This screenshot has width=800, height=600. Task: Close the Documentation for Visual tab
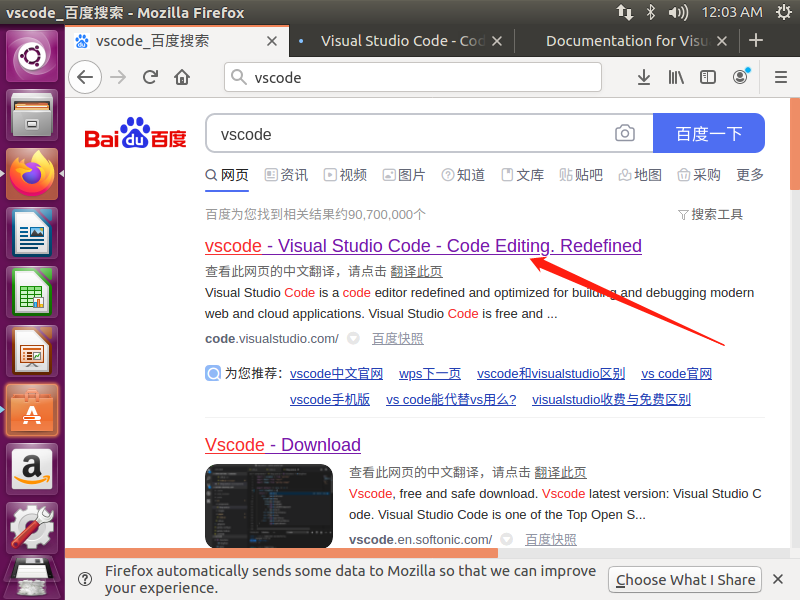[x=721, y=41]
